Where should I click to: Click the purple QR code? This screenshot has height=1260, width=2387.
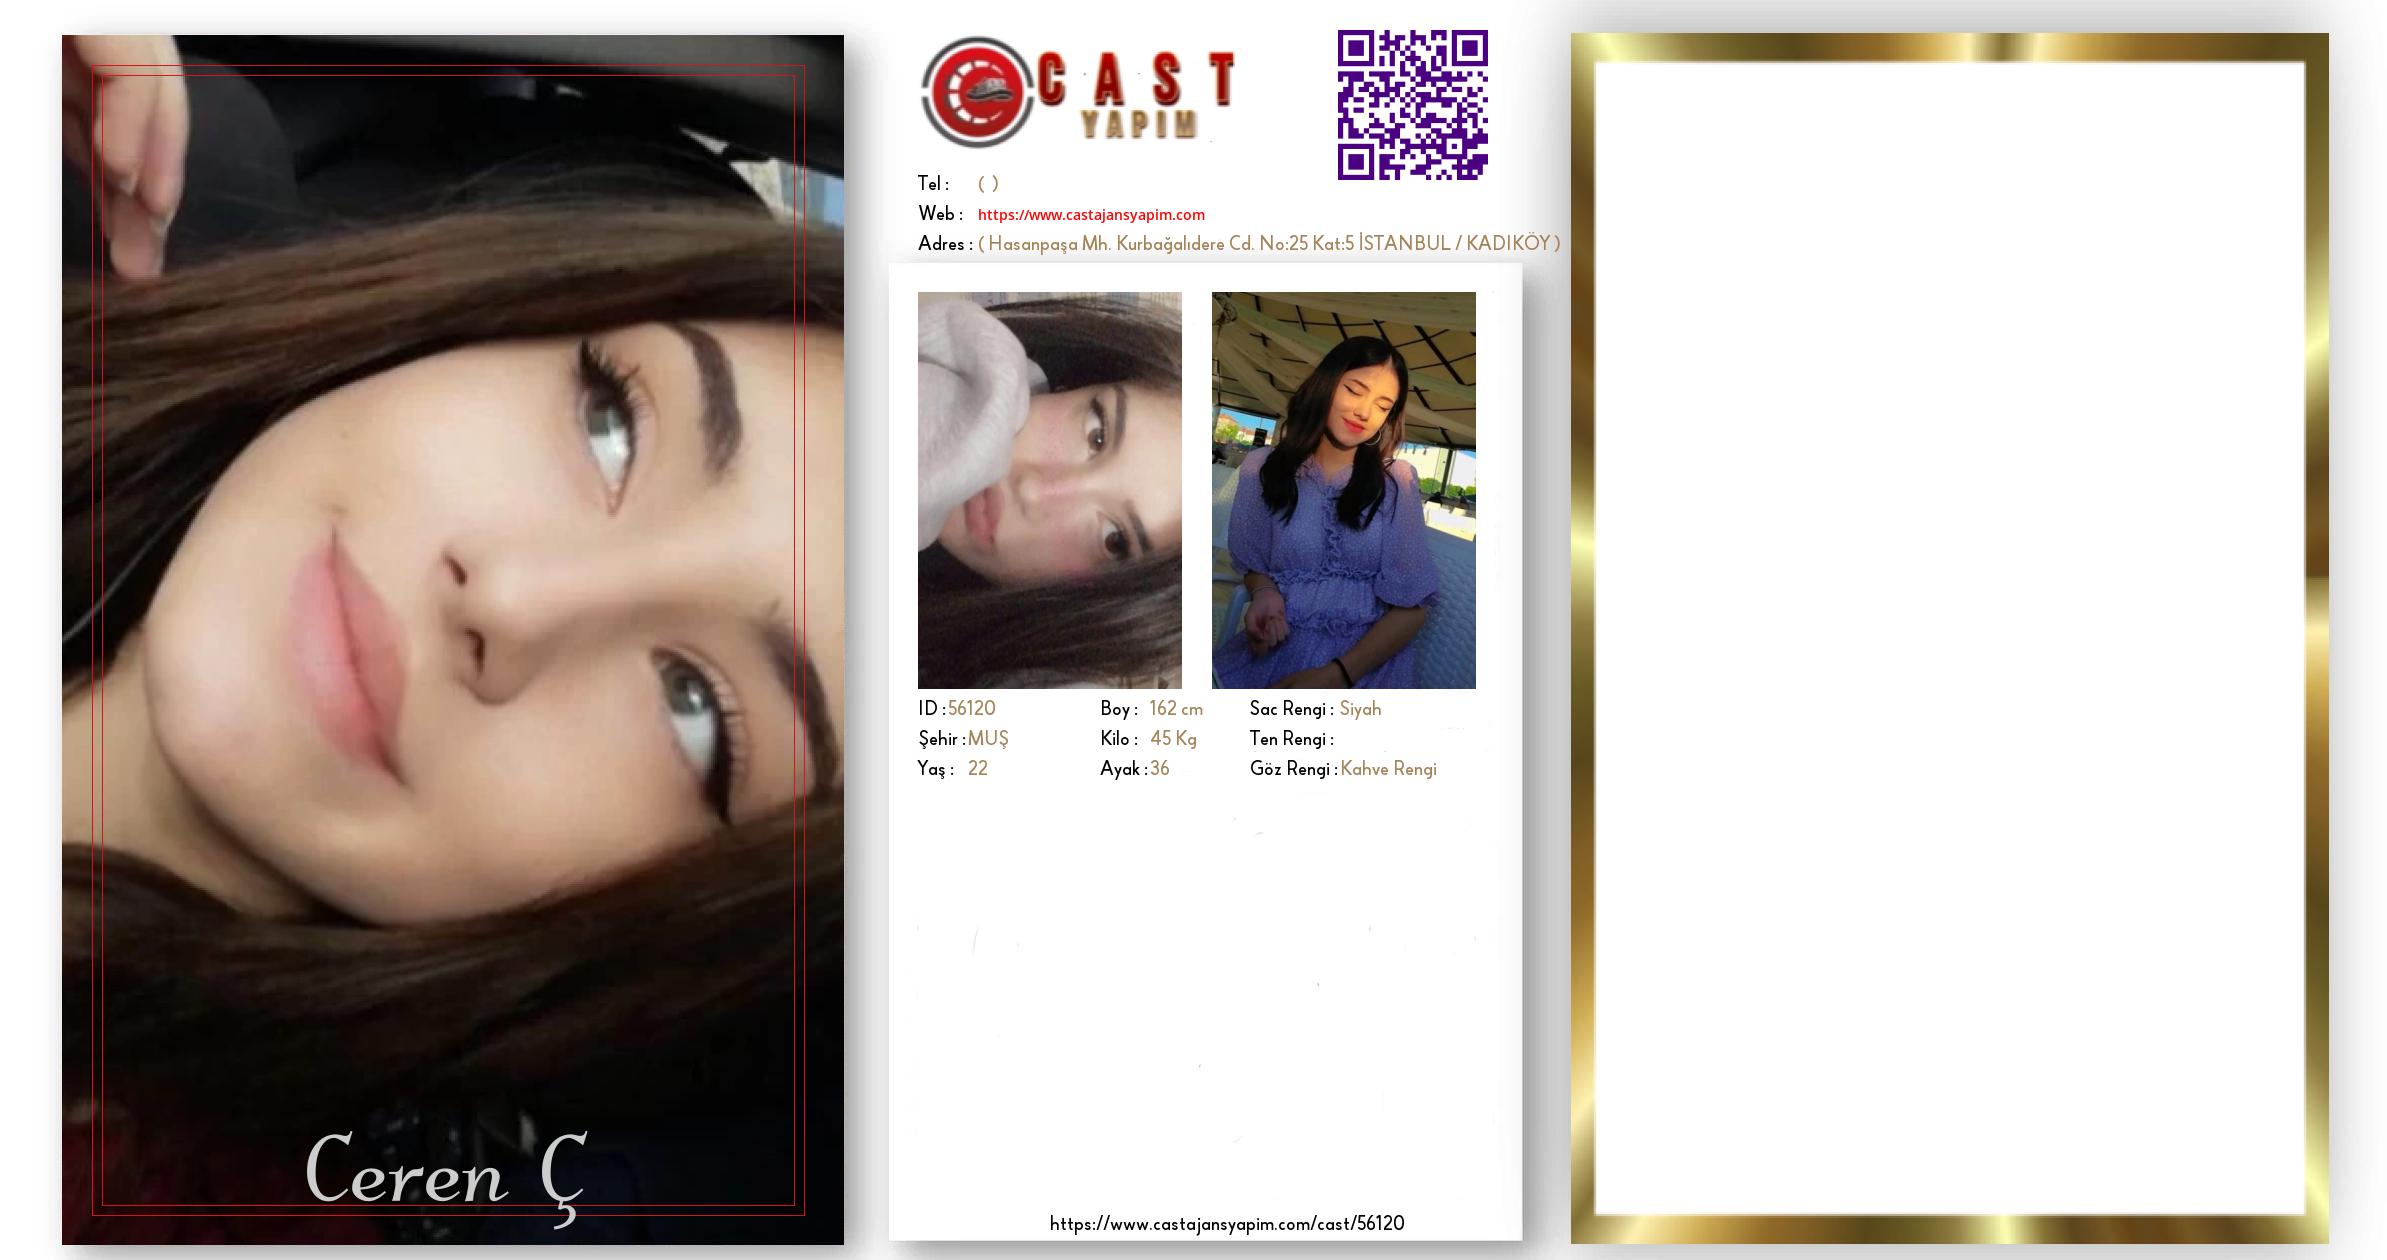coord(1412,105)
